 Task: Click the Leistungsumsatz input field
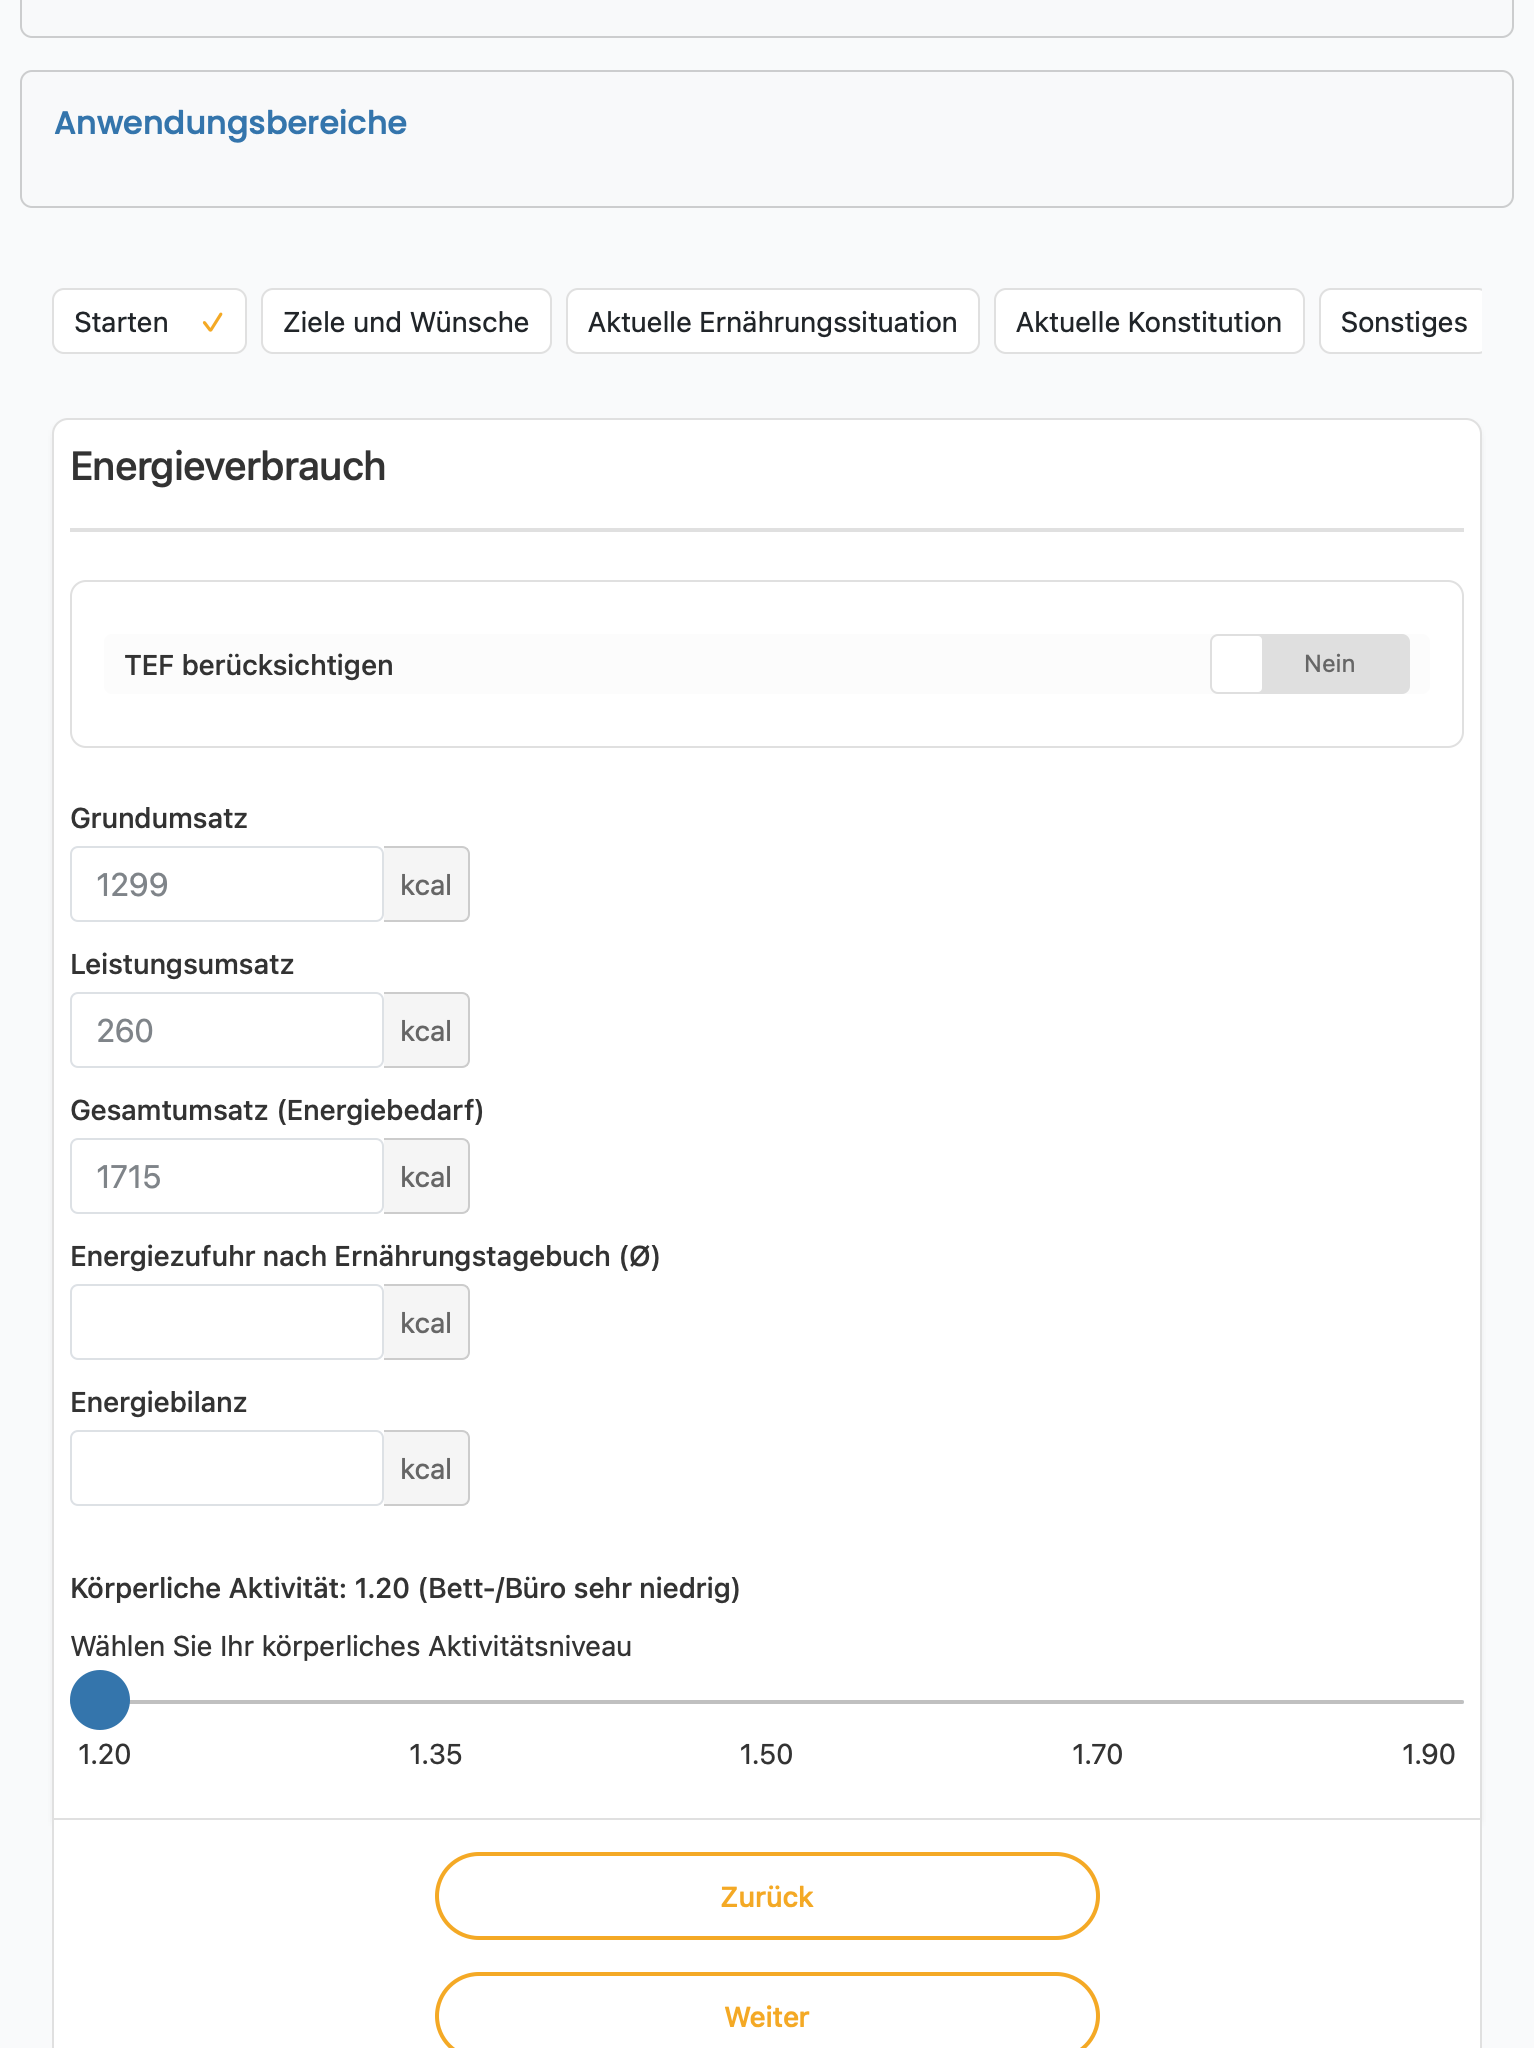[x=227, y=1030]
